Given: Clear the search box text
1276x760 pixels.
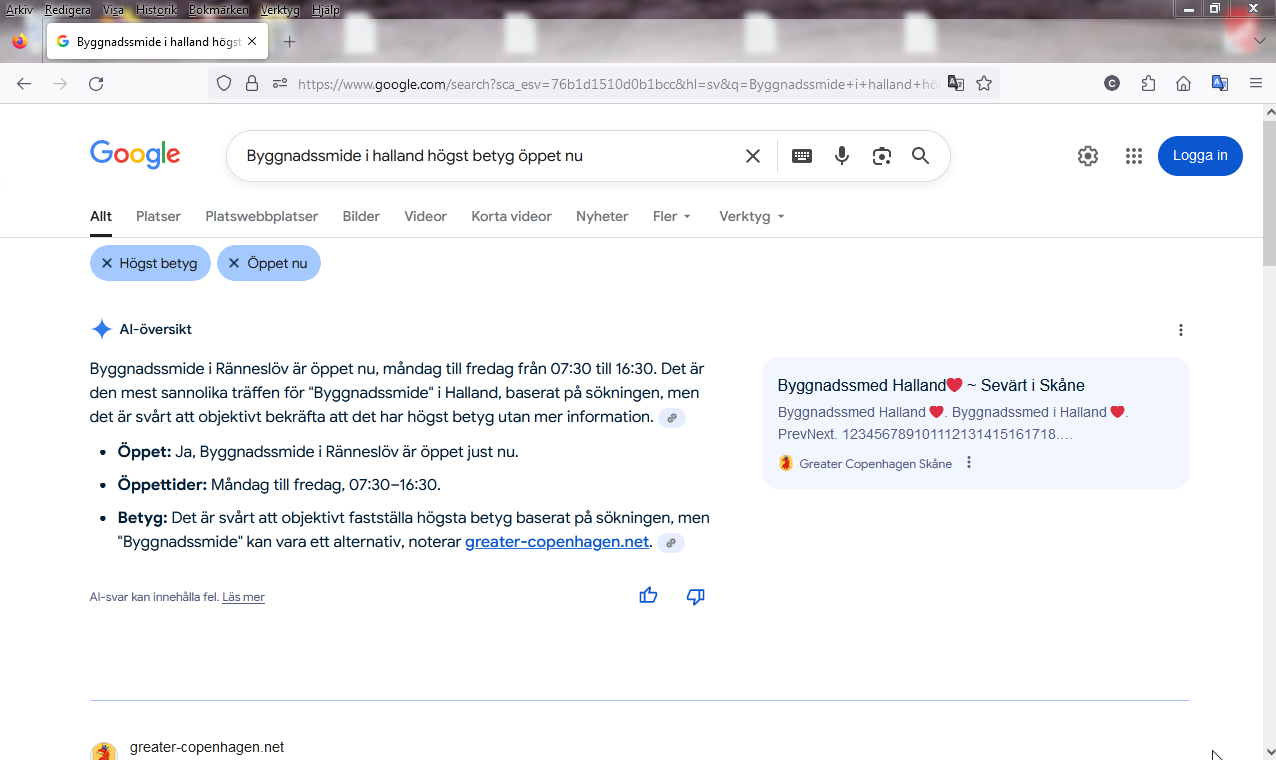Looking at the screenshot, I should click(x=753, y=156).
